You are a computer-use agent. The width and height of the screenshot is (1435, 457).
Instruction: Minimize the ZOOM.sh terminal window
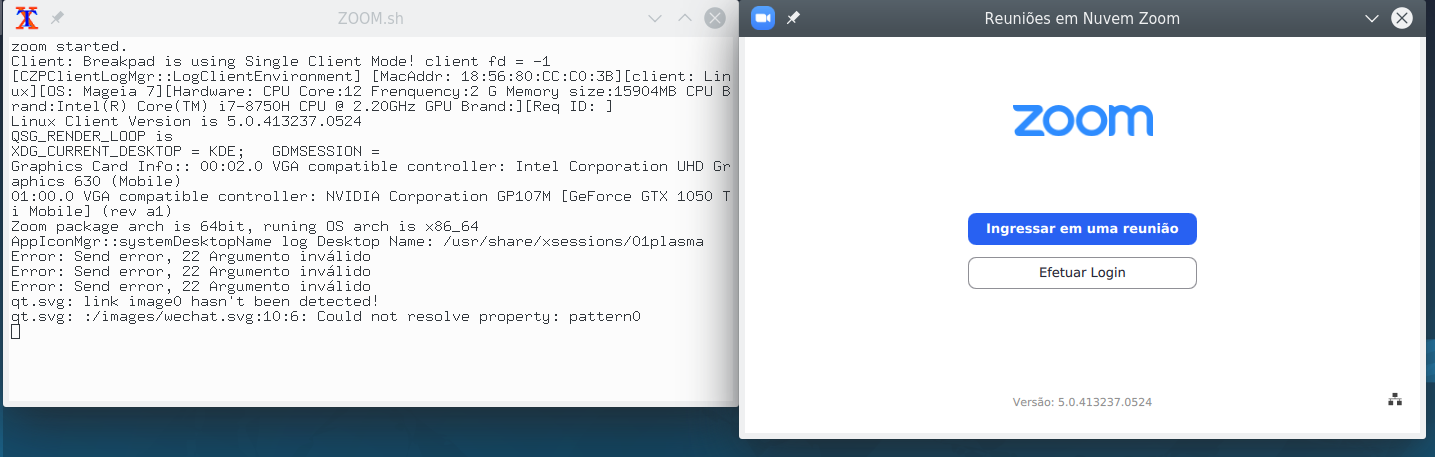[x=654, y=18]
